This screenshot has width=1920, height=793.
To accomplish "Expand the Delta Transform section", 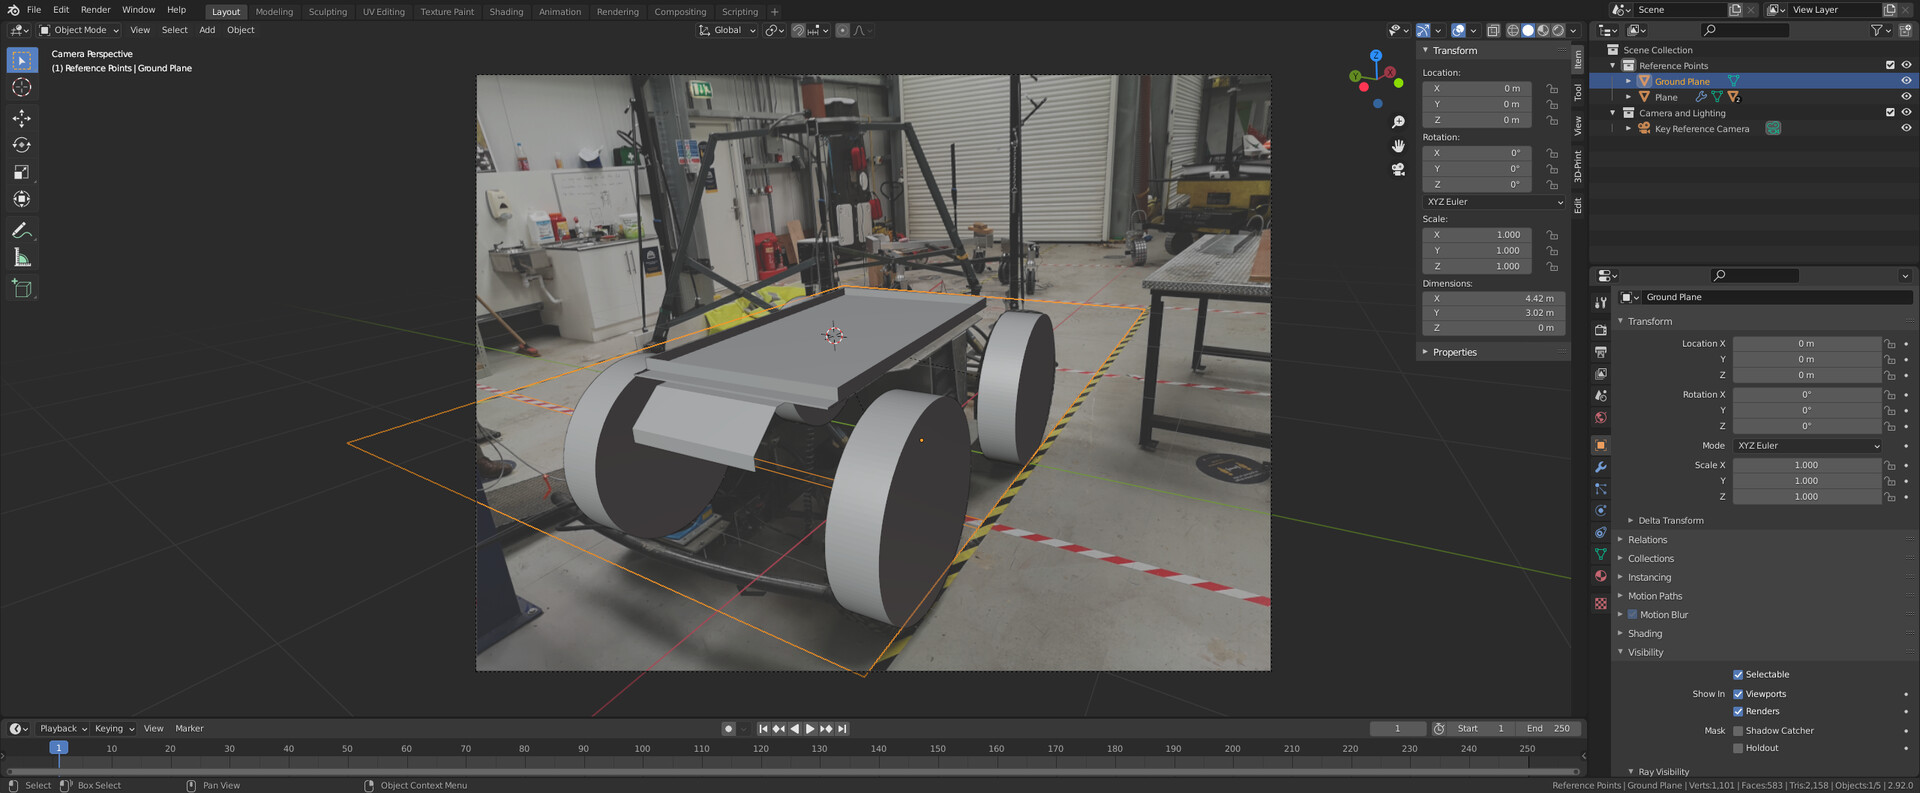I will [x=1670, y=521].
